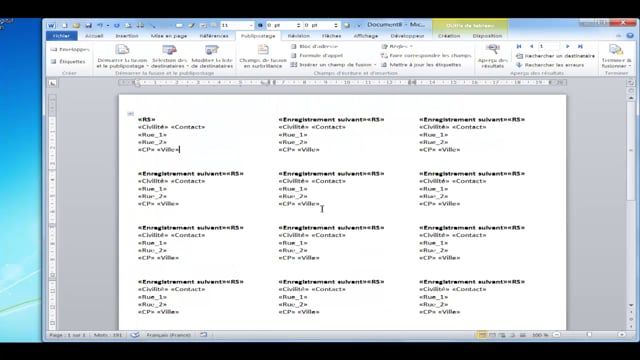Minimize the ribbon with the caret
640x360 pixels.
pos(619,36)
